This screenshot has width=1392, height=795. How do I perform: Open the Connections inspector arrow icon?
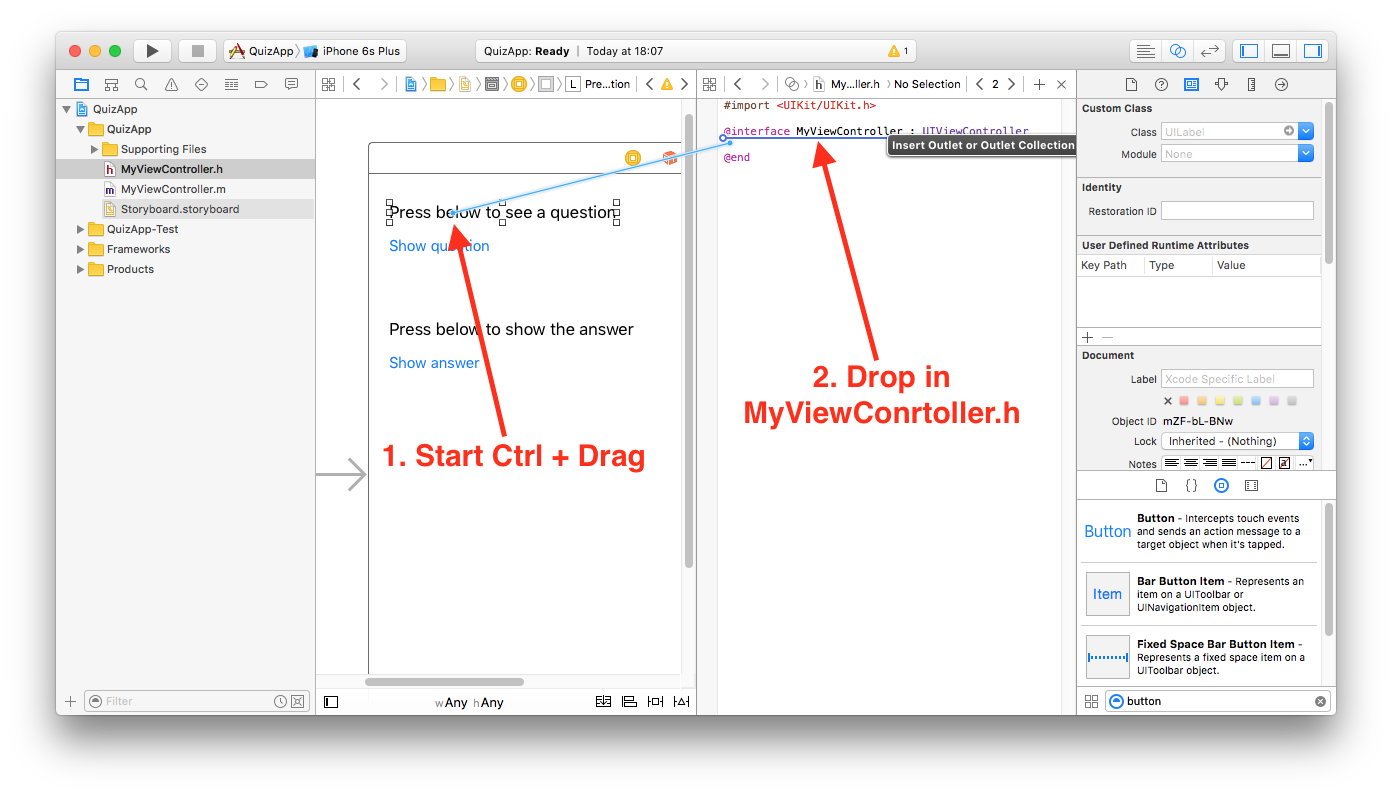coord(1281,84)
